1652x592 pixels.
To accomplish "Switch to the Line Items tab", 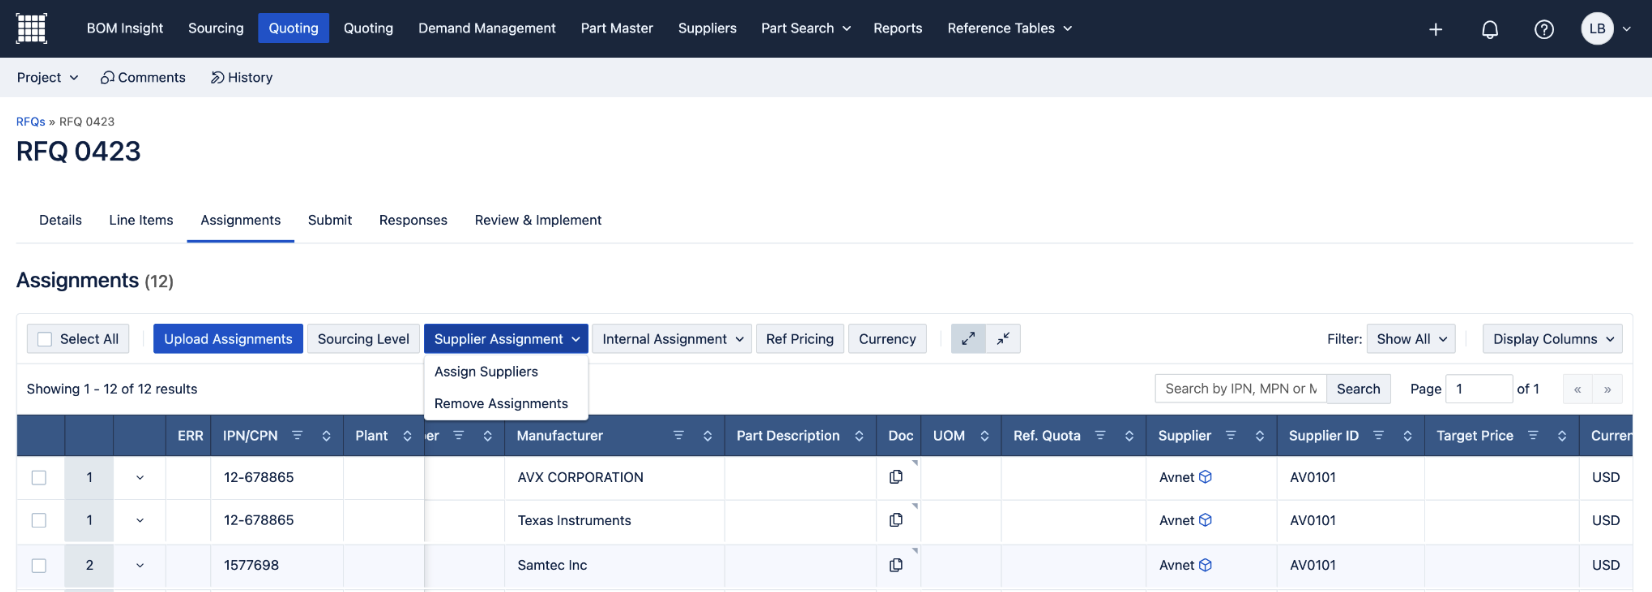I will point(141,220).
